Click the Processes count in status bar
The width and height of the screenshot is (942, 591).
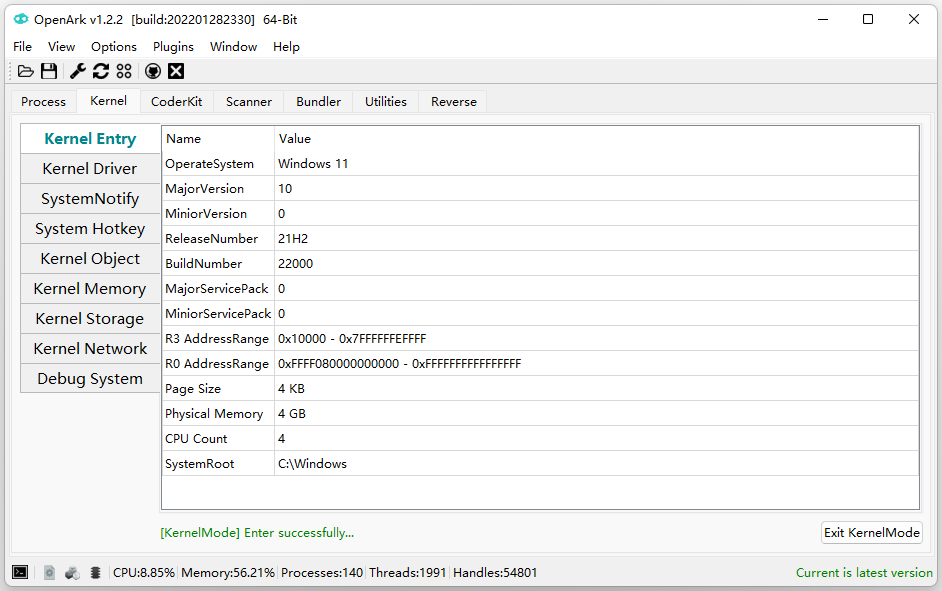[x=322, y=573]
